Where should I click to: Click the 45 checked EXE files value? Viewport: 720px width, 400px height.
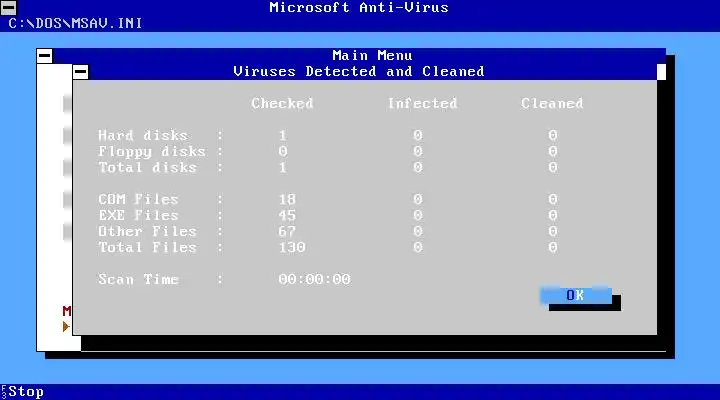pyautogui.click(x=287, y=215)
